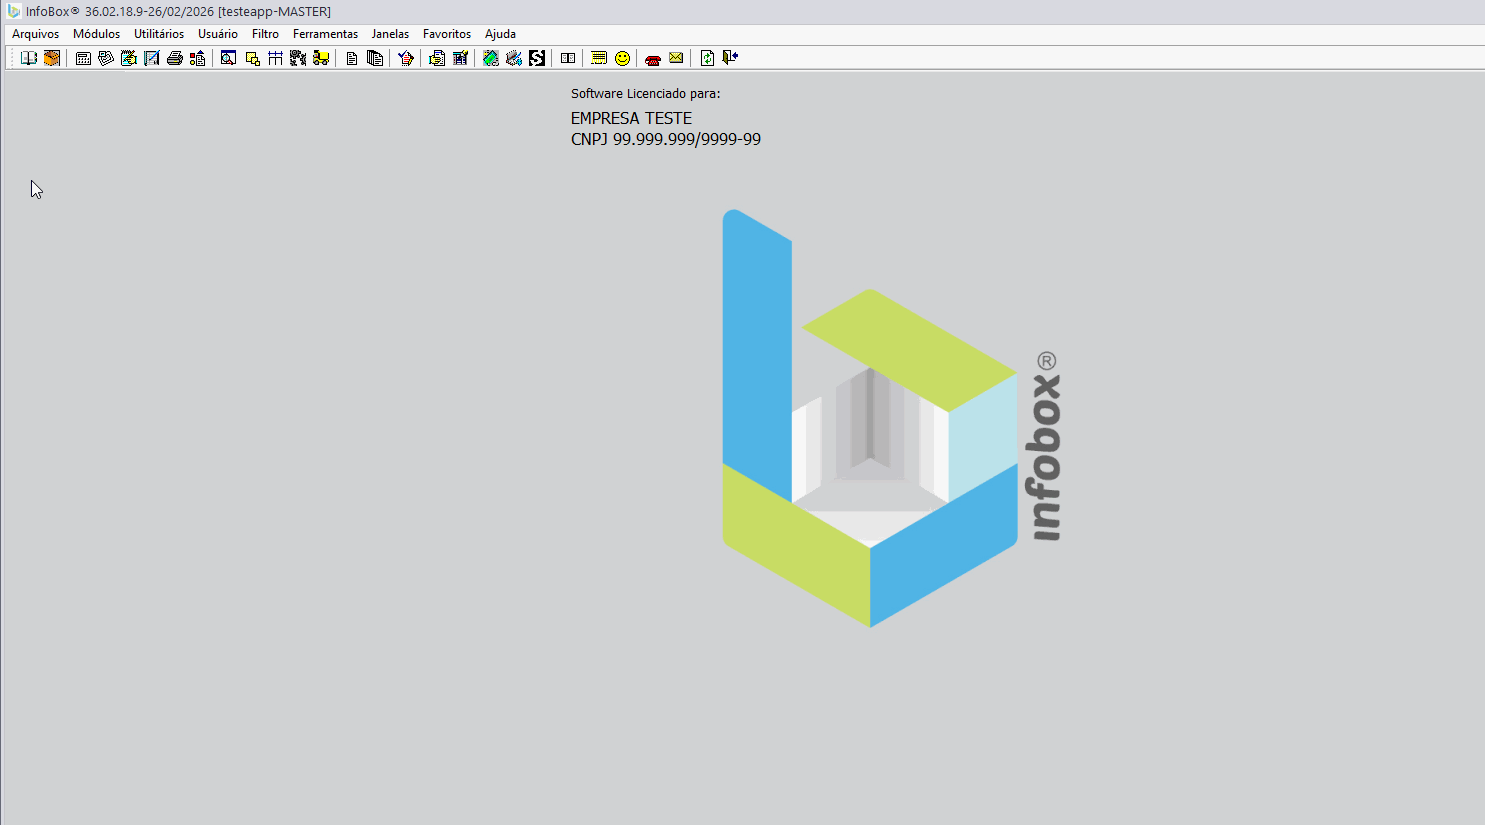Click the yellow smiley face icon
The height and width of the screenshot is (825, 1485).
tap(622, 58)
